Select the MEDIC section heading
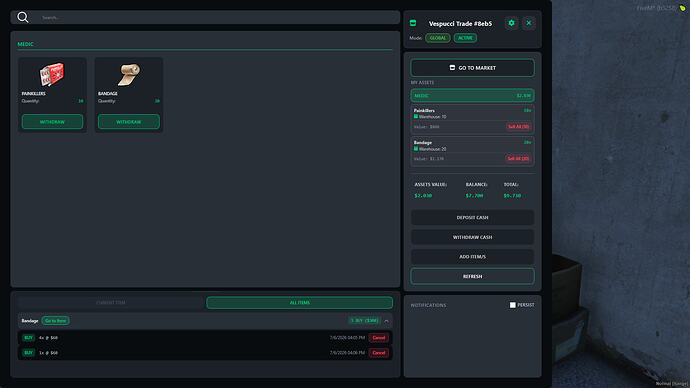 point(26,44)
